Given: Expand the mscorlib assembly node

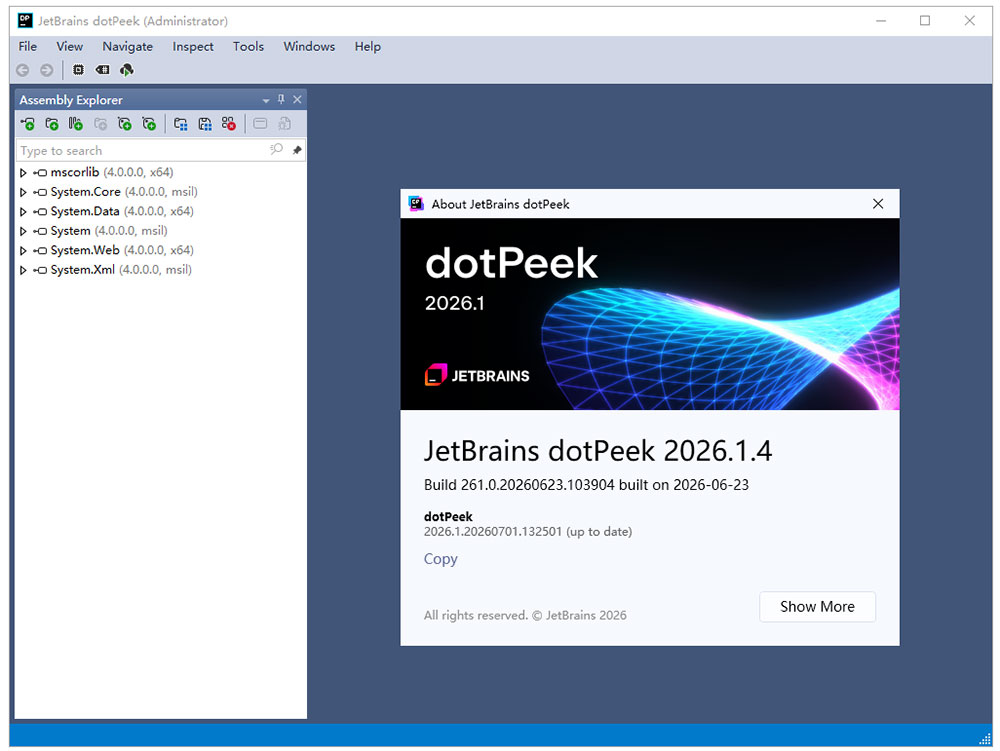Looking at the screenshot, I should [23, 173].
